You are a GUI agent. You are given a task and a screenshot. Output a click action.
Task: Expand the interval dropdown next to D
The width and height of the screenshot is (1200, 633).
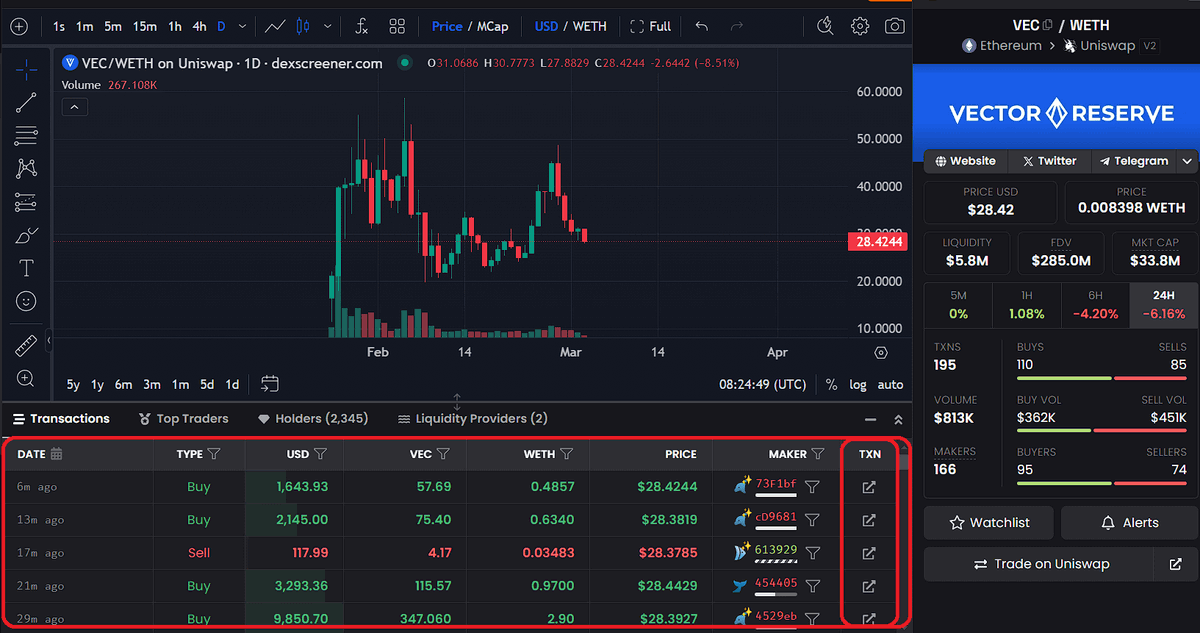coord(242,26)
